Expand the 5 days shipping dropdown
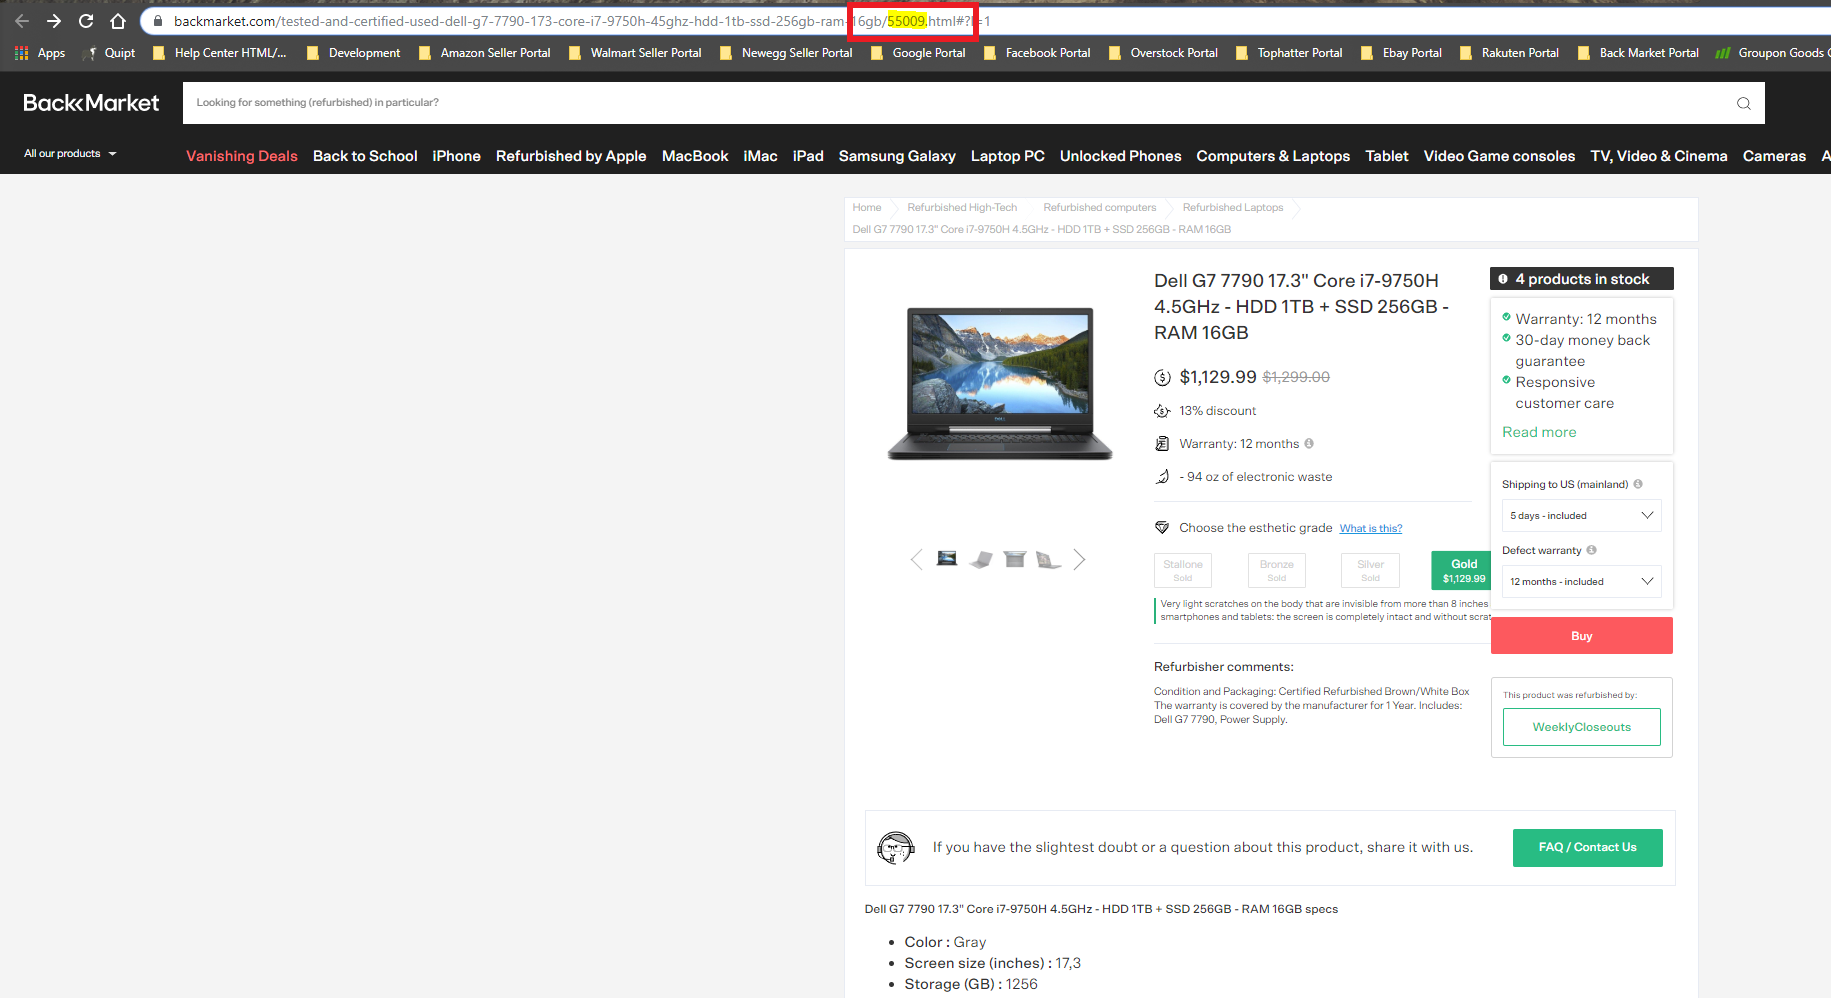This screenshot has width=1831, height=998. tap(1581, 515)
